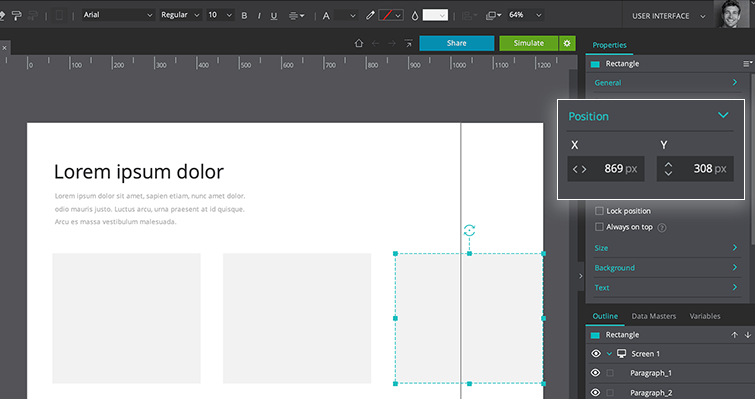
Task: Collapse the Screen 1 tree node
Action: tap(609, 354)
